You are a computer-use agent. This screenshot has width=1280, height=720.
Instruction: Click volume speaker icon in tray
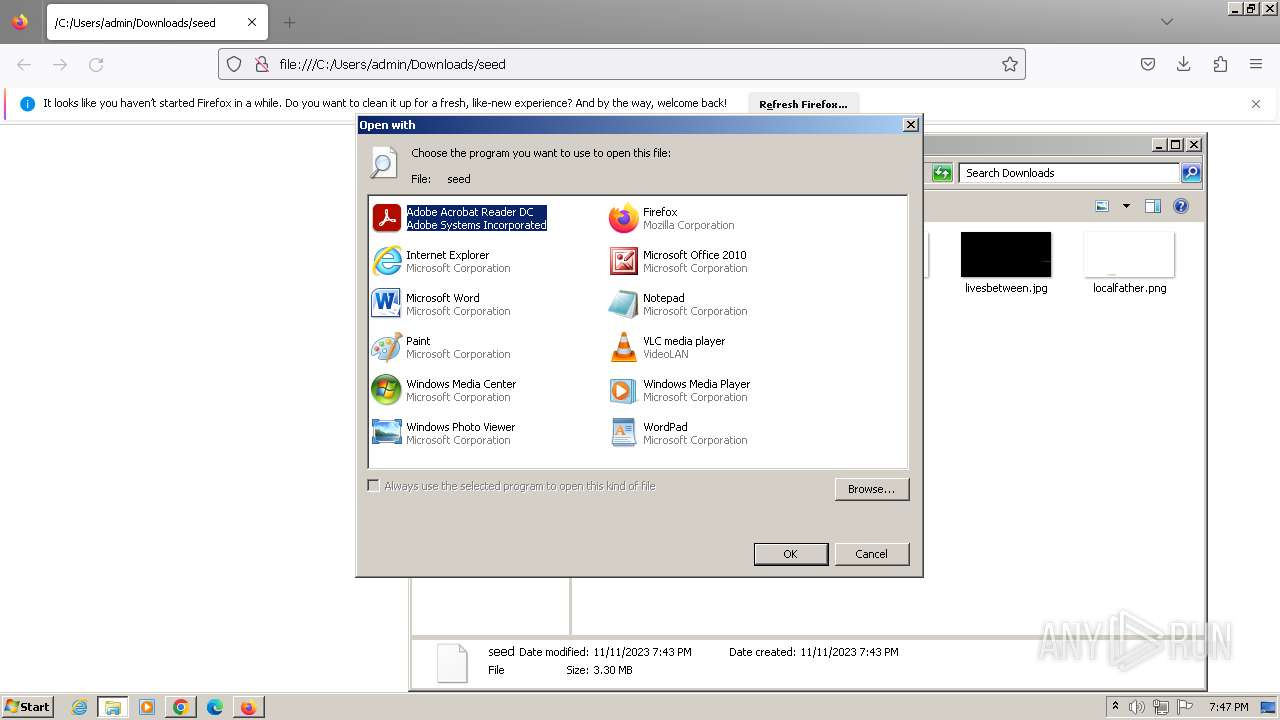click(x=1137, y=707)
